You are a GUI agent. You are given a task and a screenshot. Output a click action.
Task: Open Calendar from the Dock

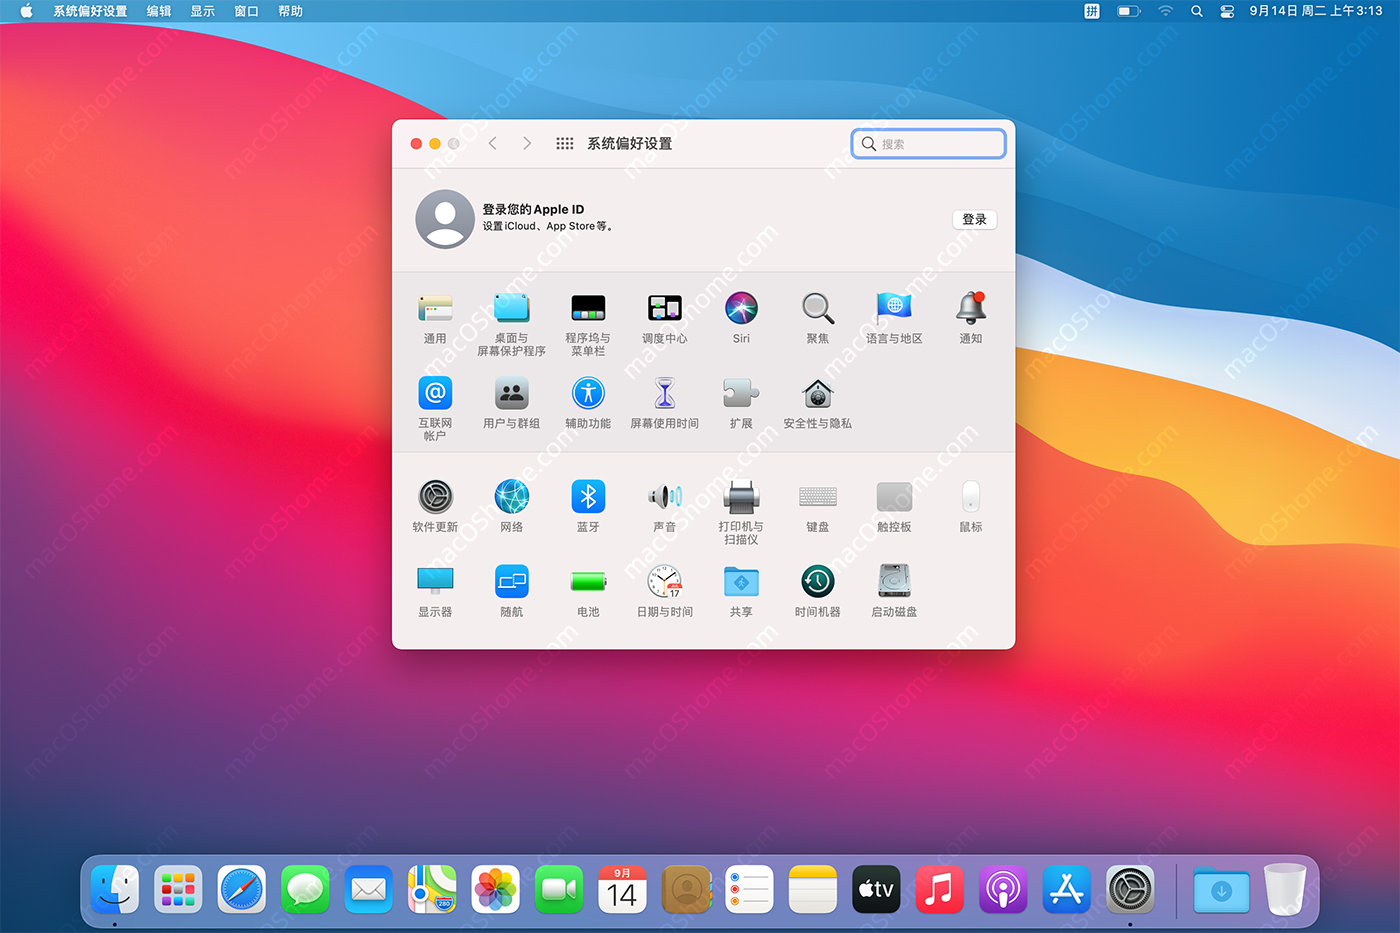click(x=622, y=889)
